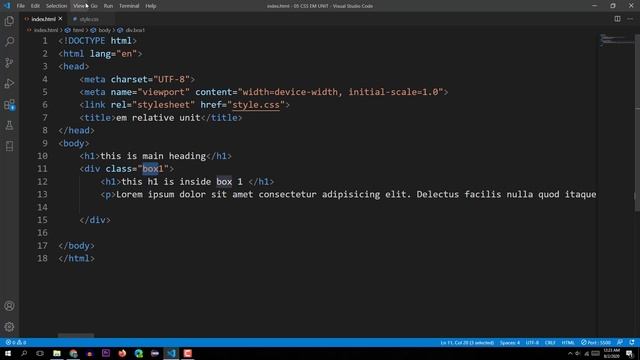Viewport: 640px width, 360px height.
Task: Open the Extensions view
Action: pyautogui.click(x=9, y=104)
